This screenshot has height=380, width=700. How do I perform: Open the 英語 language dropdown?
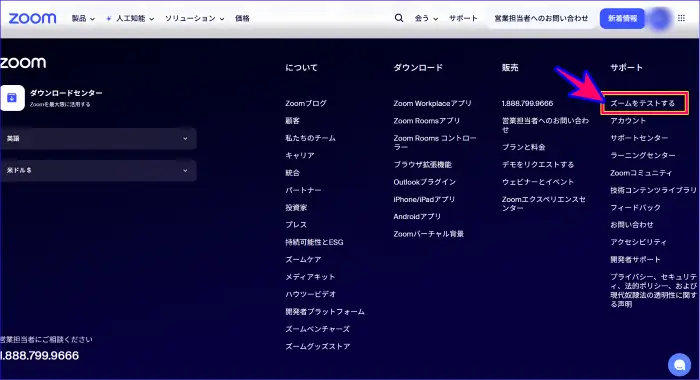click(98, 138)
